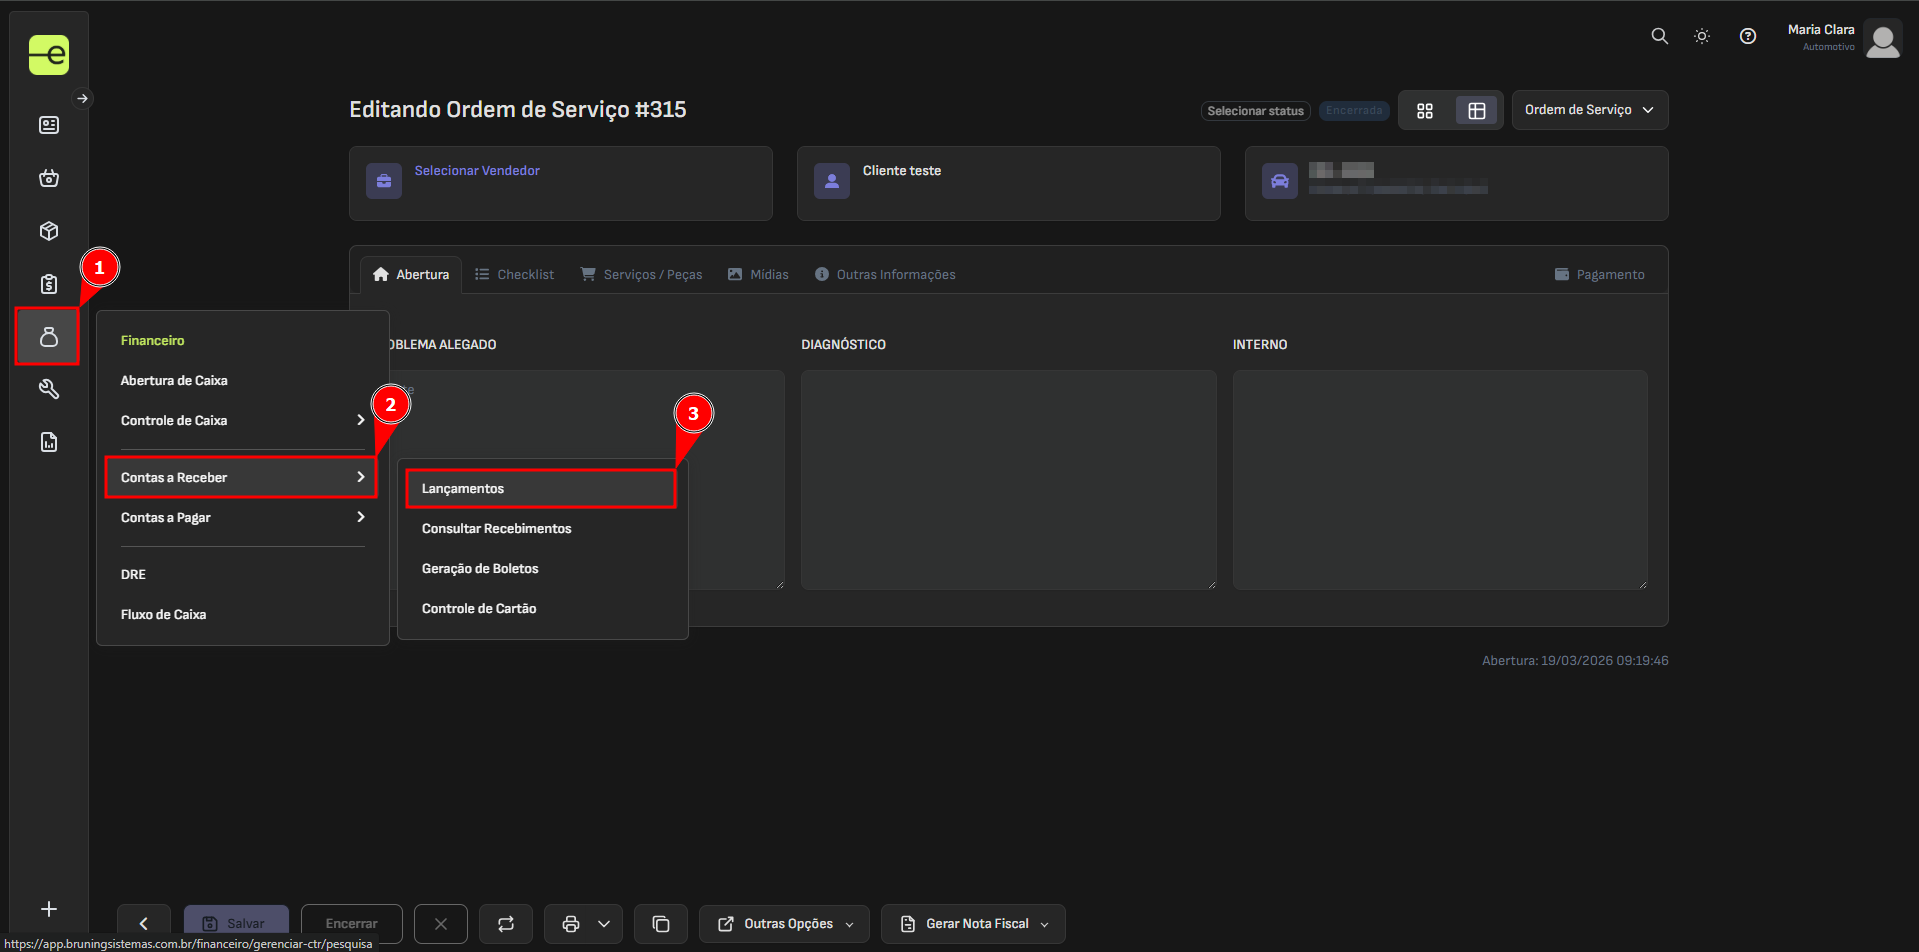Image resolution: width=1919 pixels, height=952 pixels.
Task: Open the Financeiro money bag sidebar icon
Action: pyautogui.click(x=48, y=337)
